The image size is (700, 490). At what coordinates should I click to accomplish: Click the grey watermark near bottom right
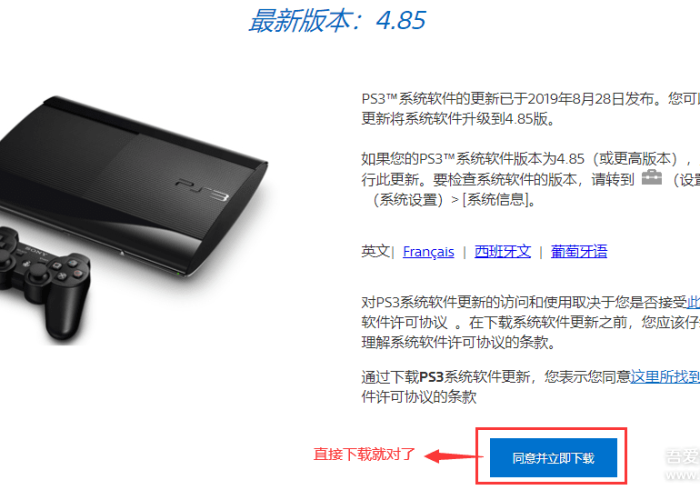[682, 464]
